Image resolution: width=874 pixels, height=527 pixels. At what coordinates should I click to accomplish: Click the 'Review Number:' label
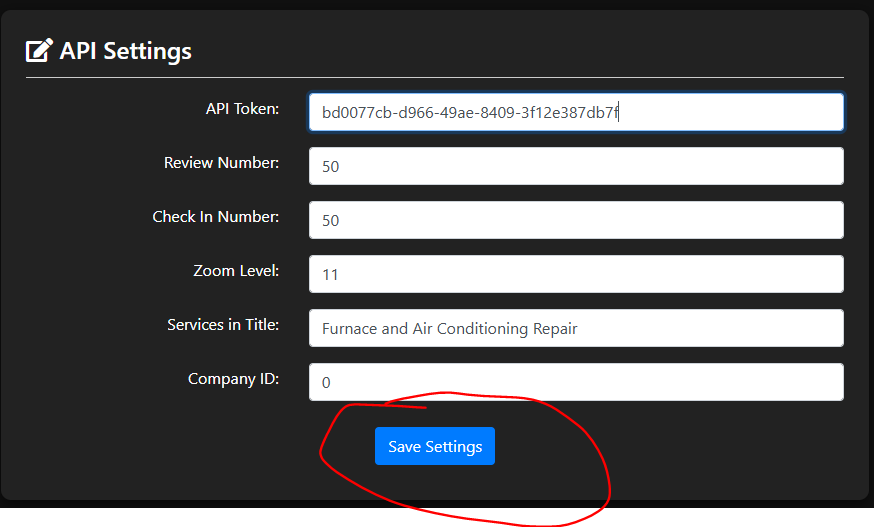[x=221, y=162]
